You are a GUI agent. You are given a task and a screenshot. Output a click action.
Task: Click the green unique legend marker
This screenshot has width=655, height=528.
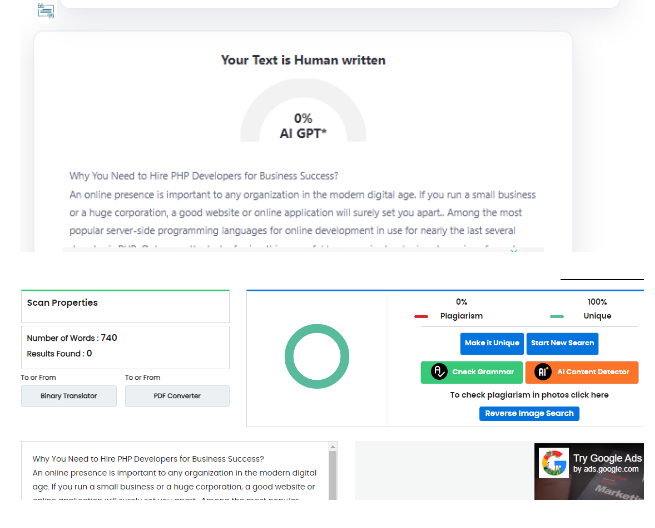pos(557,317)
